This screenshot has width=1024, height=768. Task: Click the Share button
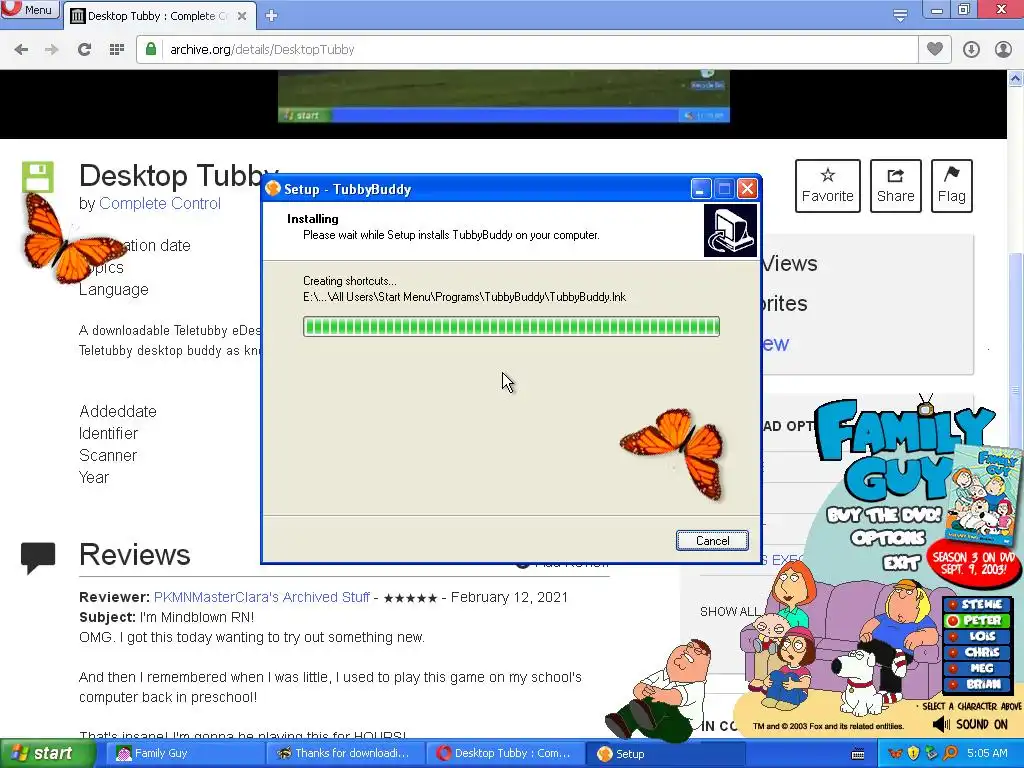click(x=895, y=185)
